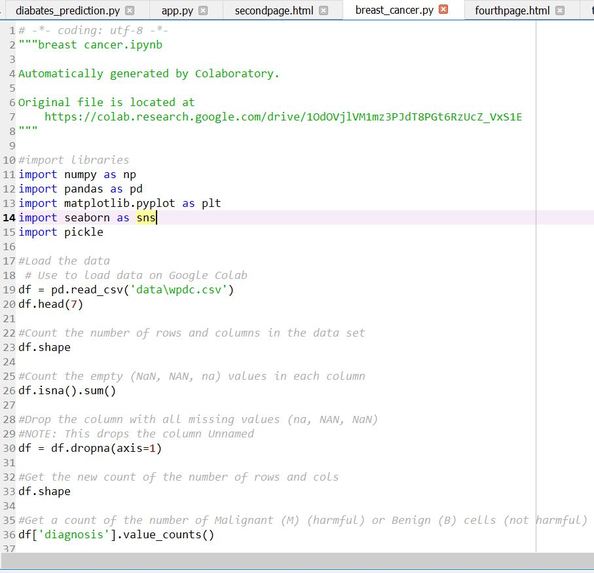Close the diabates_prediction.py tab
The width and height of the screenshot is (594, 573).
click(130, 11)
